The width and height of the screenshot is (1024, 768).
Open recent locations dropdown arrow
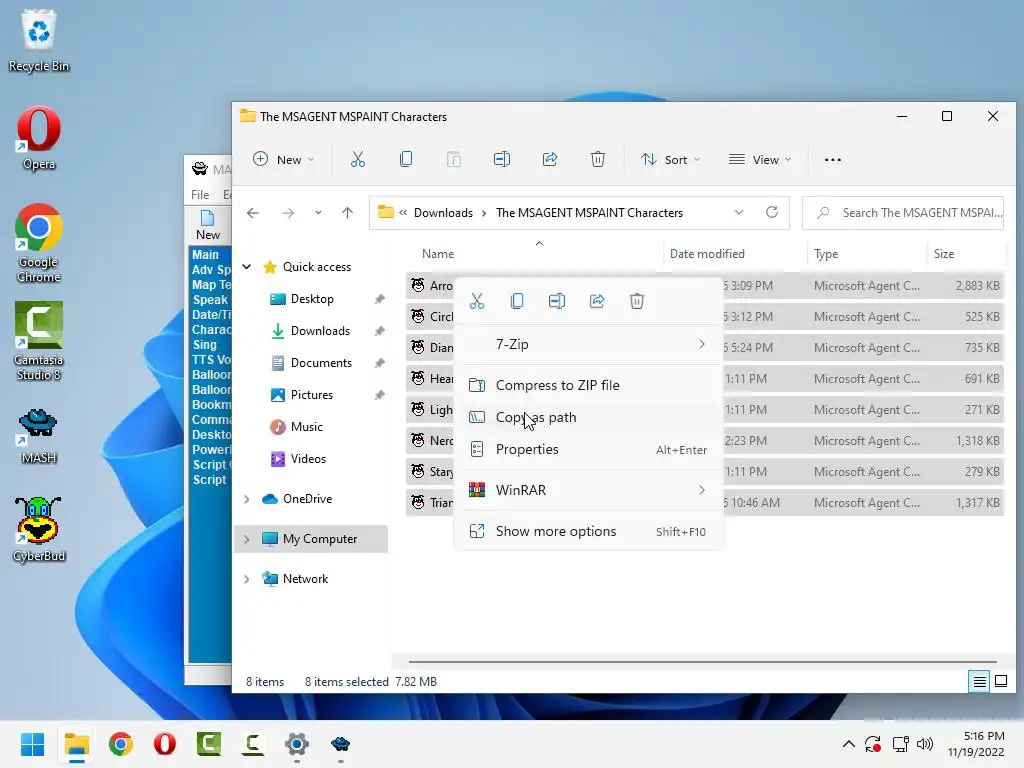pos(318,213)
